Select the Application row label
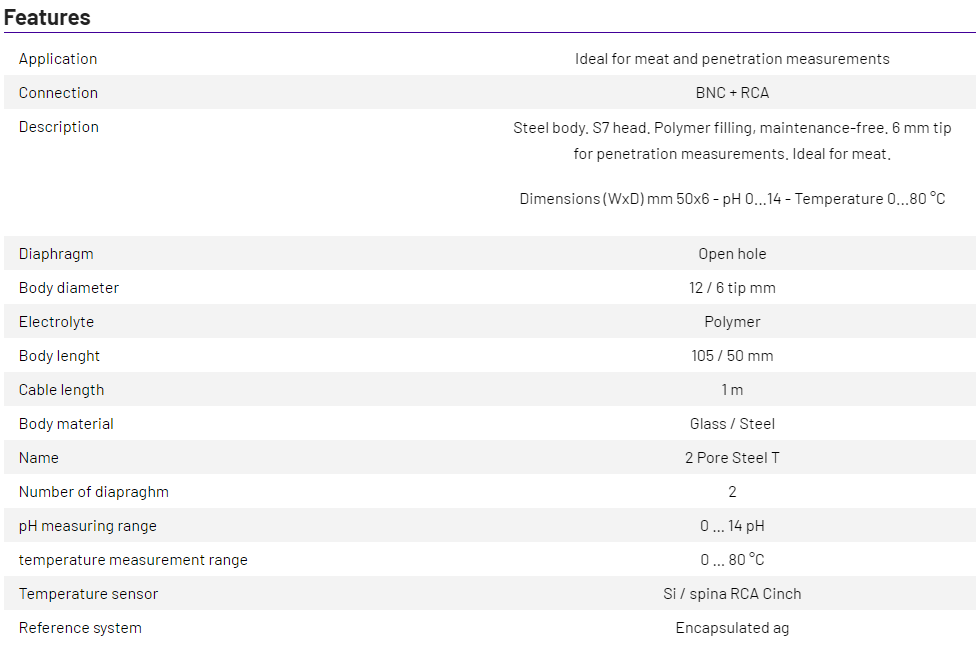 click(x=58, y=59)
